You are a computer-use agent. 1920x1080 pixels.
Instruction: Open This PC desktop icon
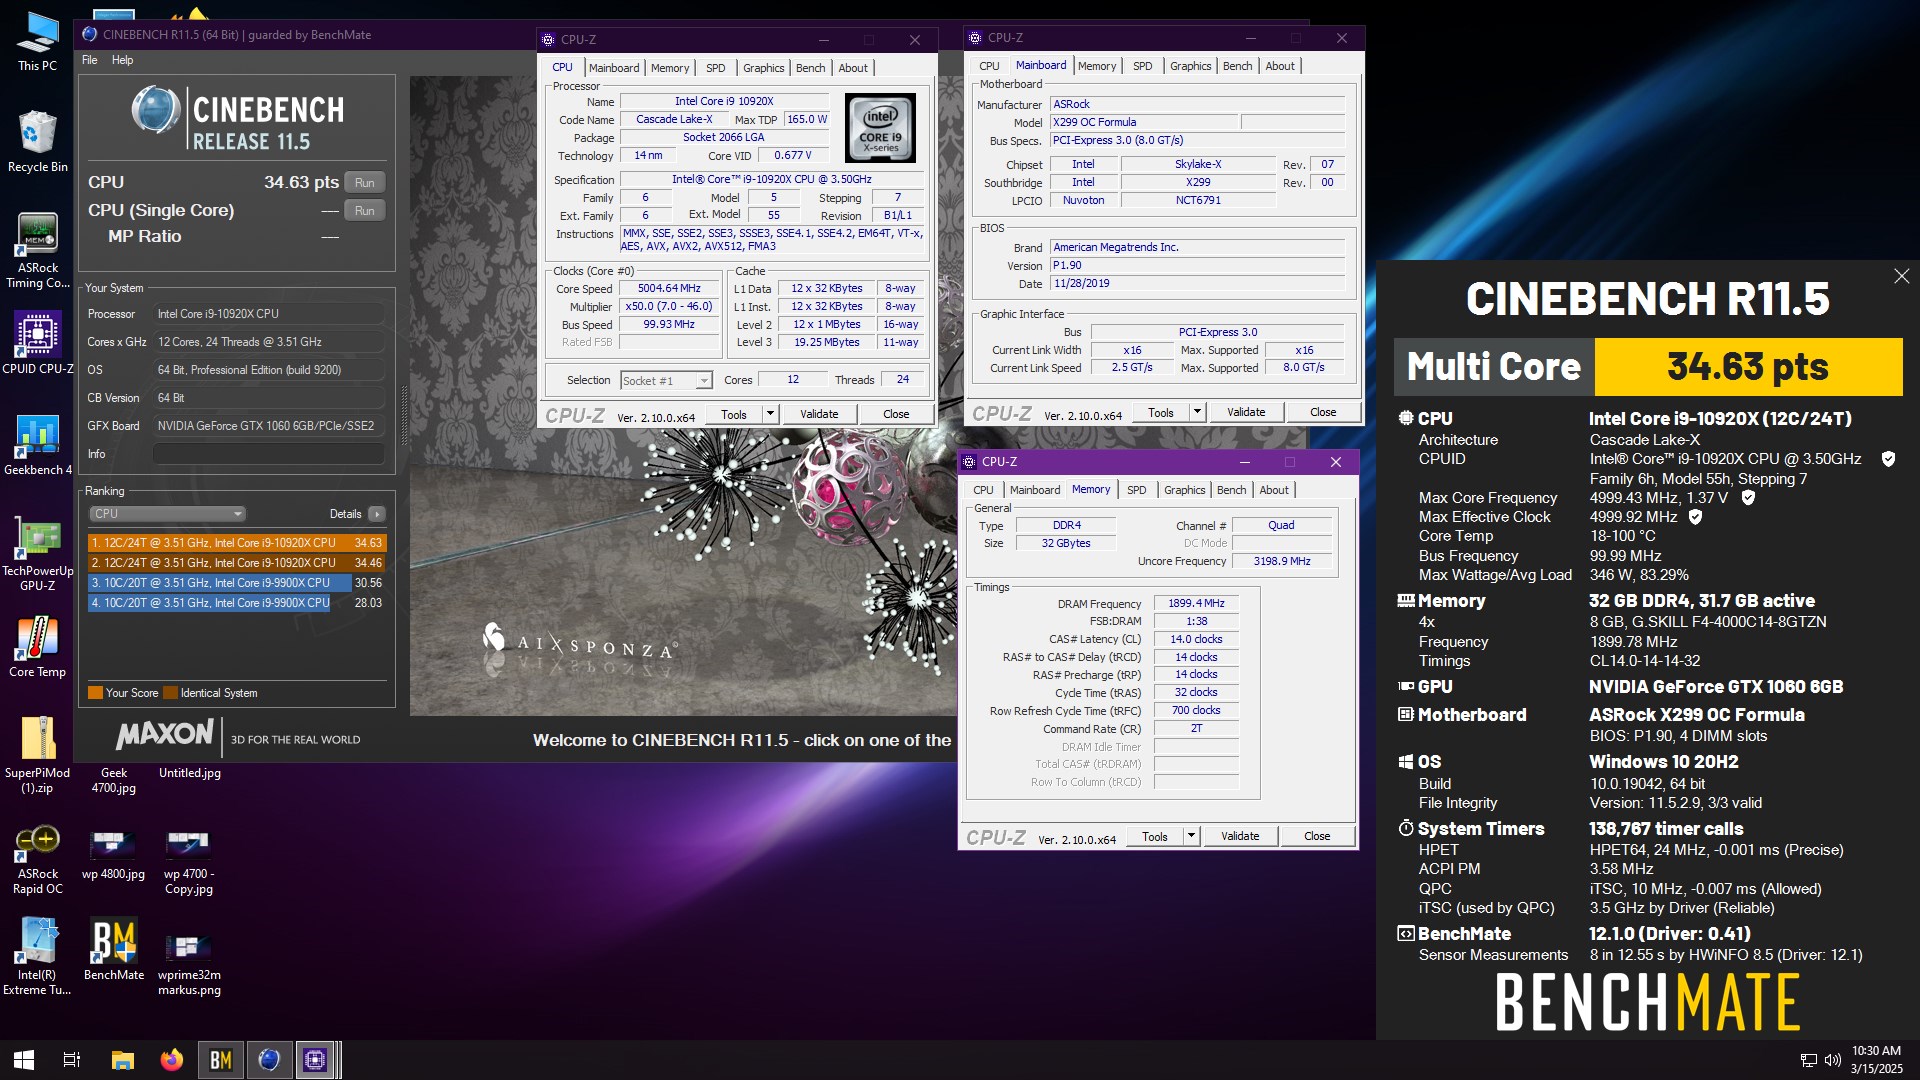coord(37,42)
